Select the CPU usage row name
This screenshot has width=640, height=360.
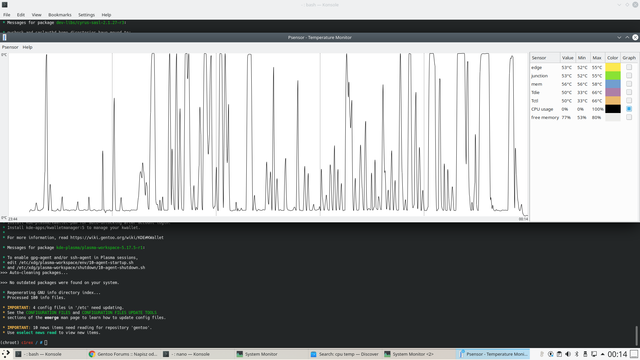coord(542,109)
